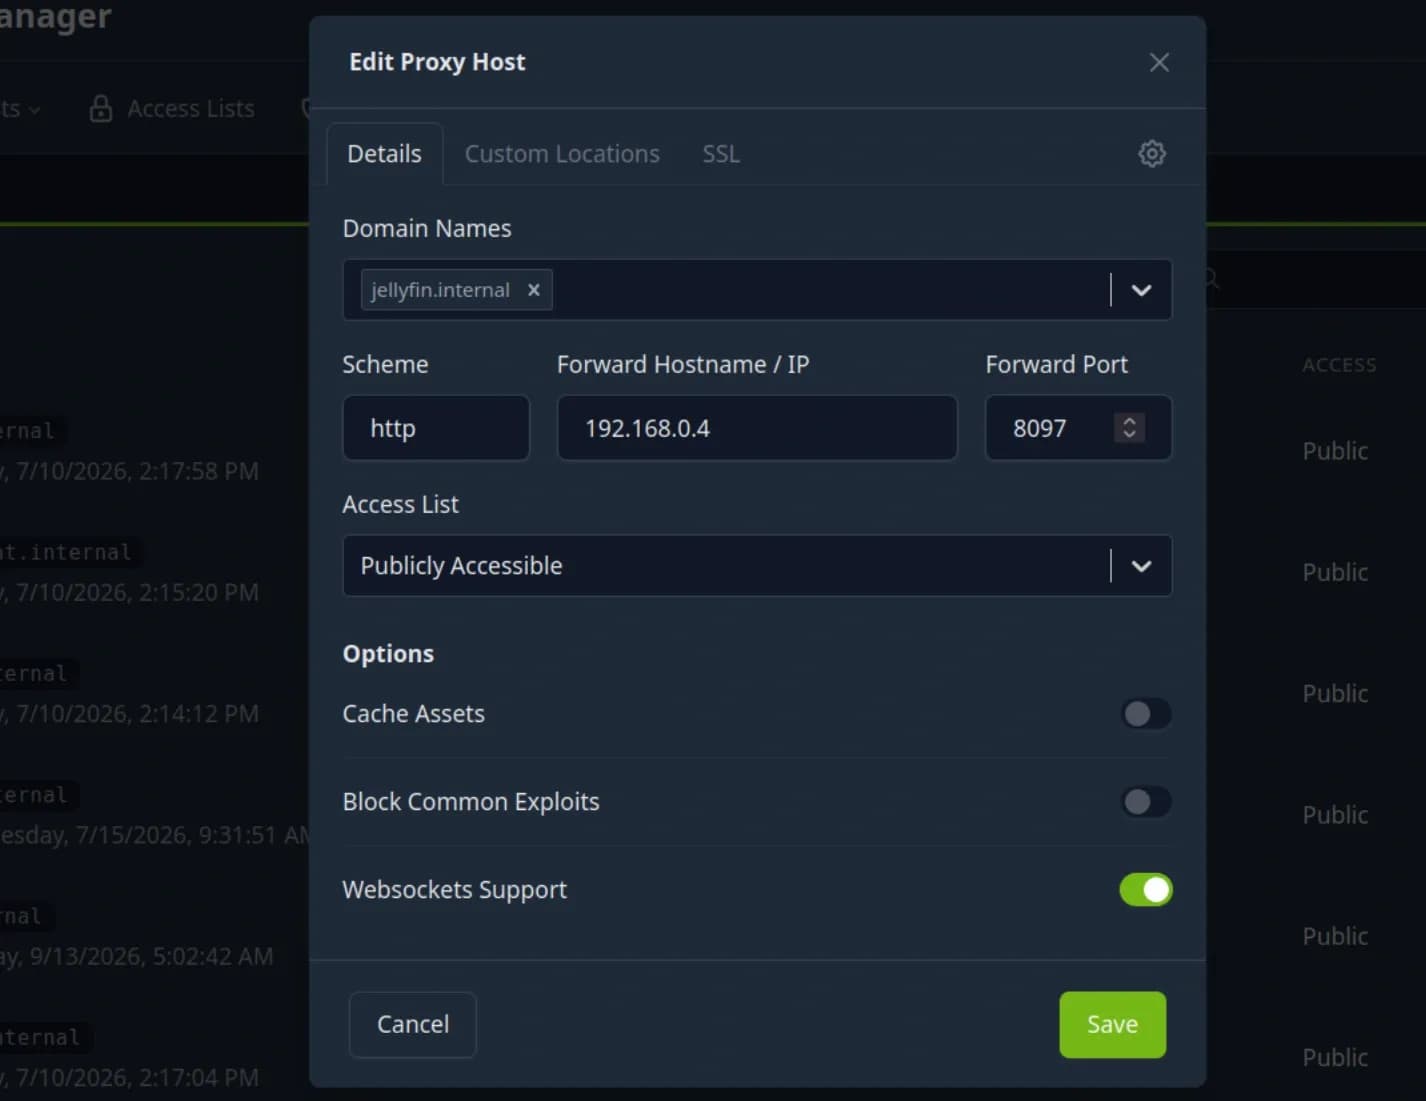Screen dimensions: 1426x1101
Task: Switch to the SSL tab
Action: [721, 154]
